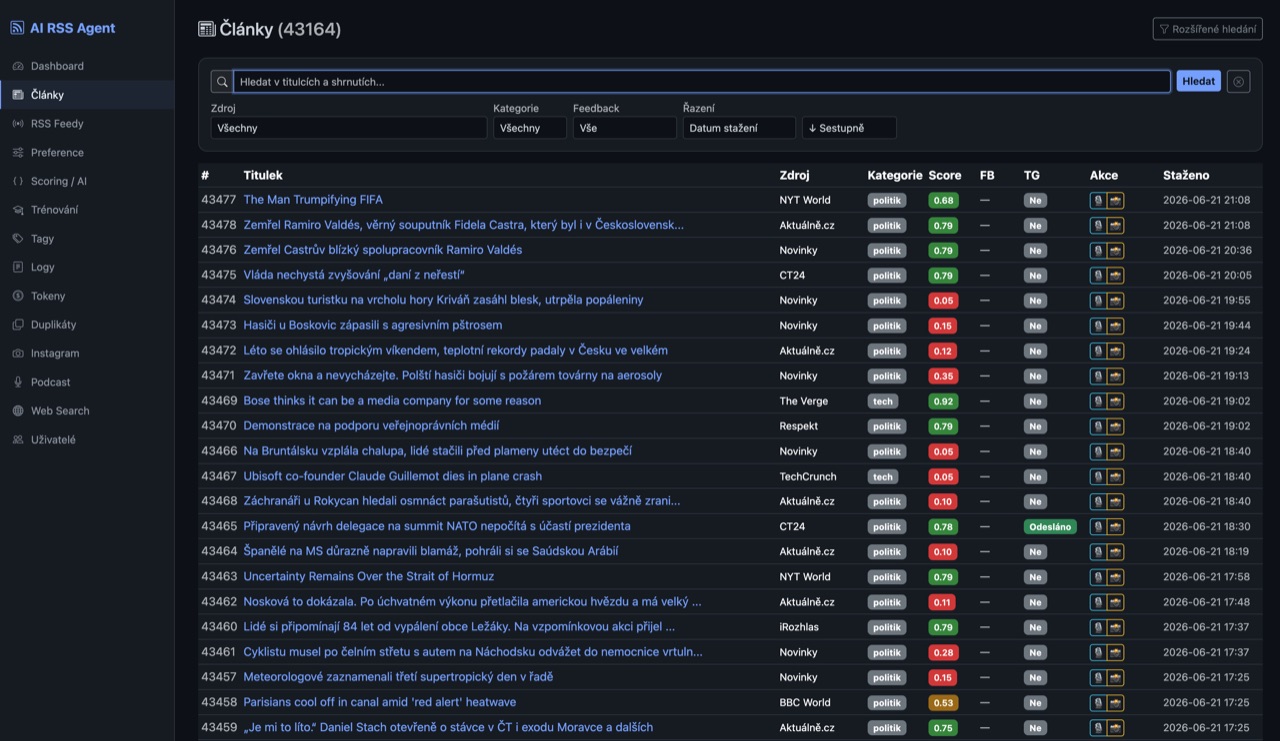The image size is (1280, 741).
Task: Click the tech badge on Ubisoft article row
Action: coord(883,477)
